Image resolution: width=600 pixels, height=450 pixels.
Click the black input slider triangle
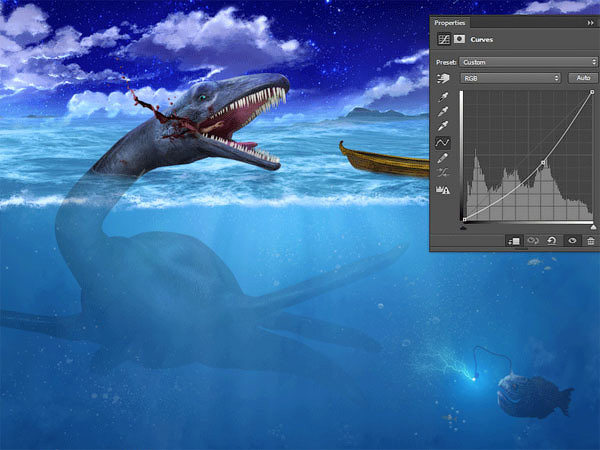pyautogui.click(x=463, y=228)
